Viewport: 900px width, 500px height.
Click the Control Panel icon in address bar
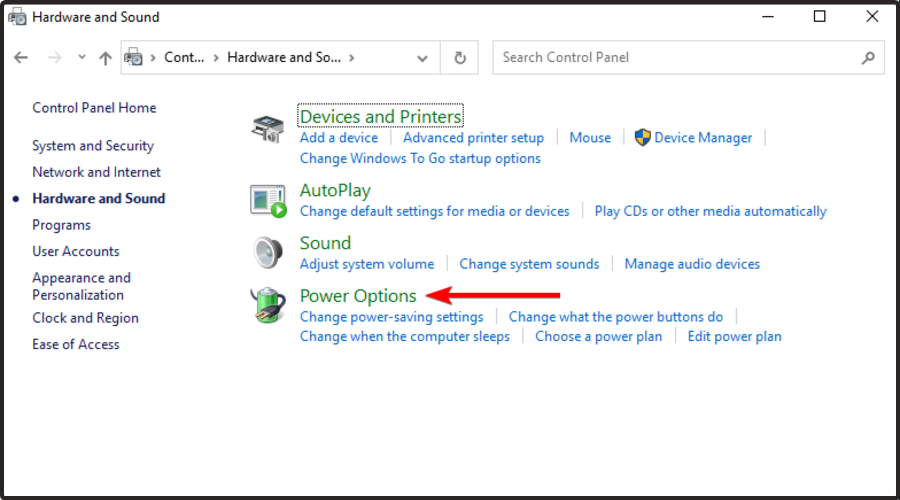point(134,57)
